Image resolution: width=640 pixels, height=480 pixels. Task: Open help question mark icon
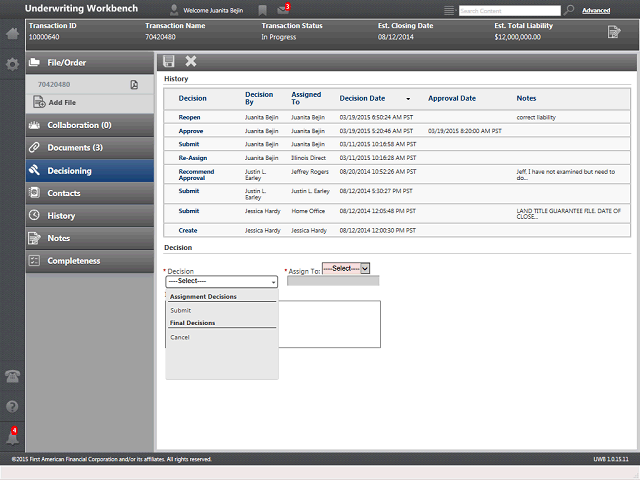tap(12, 407)
